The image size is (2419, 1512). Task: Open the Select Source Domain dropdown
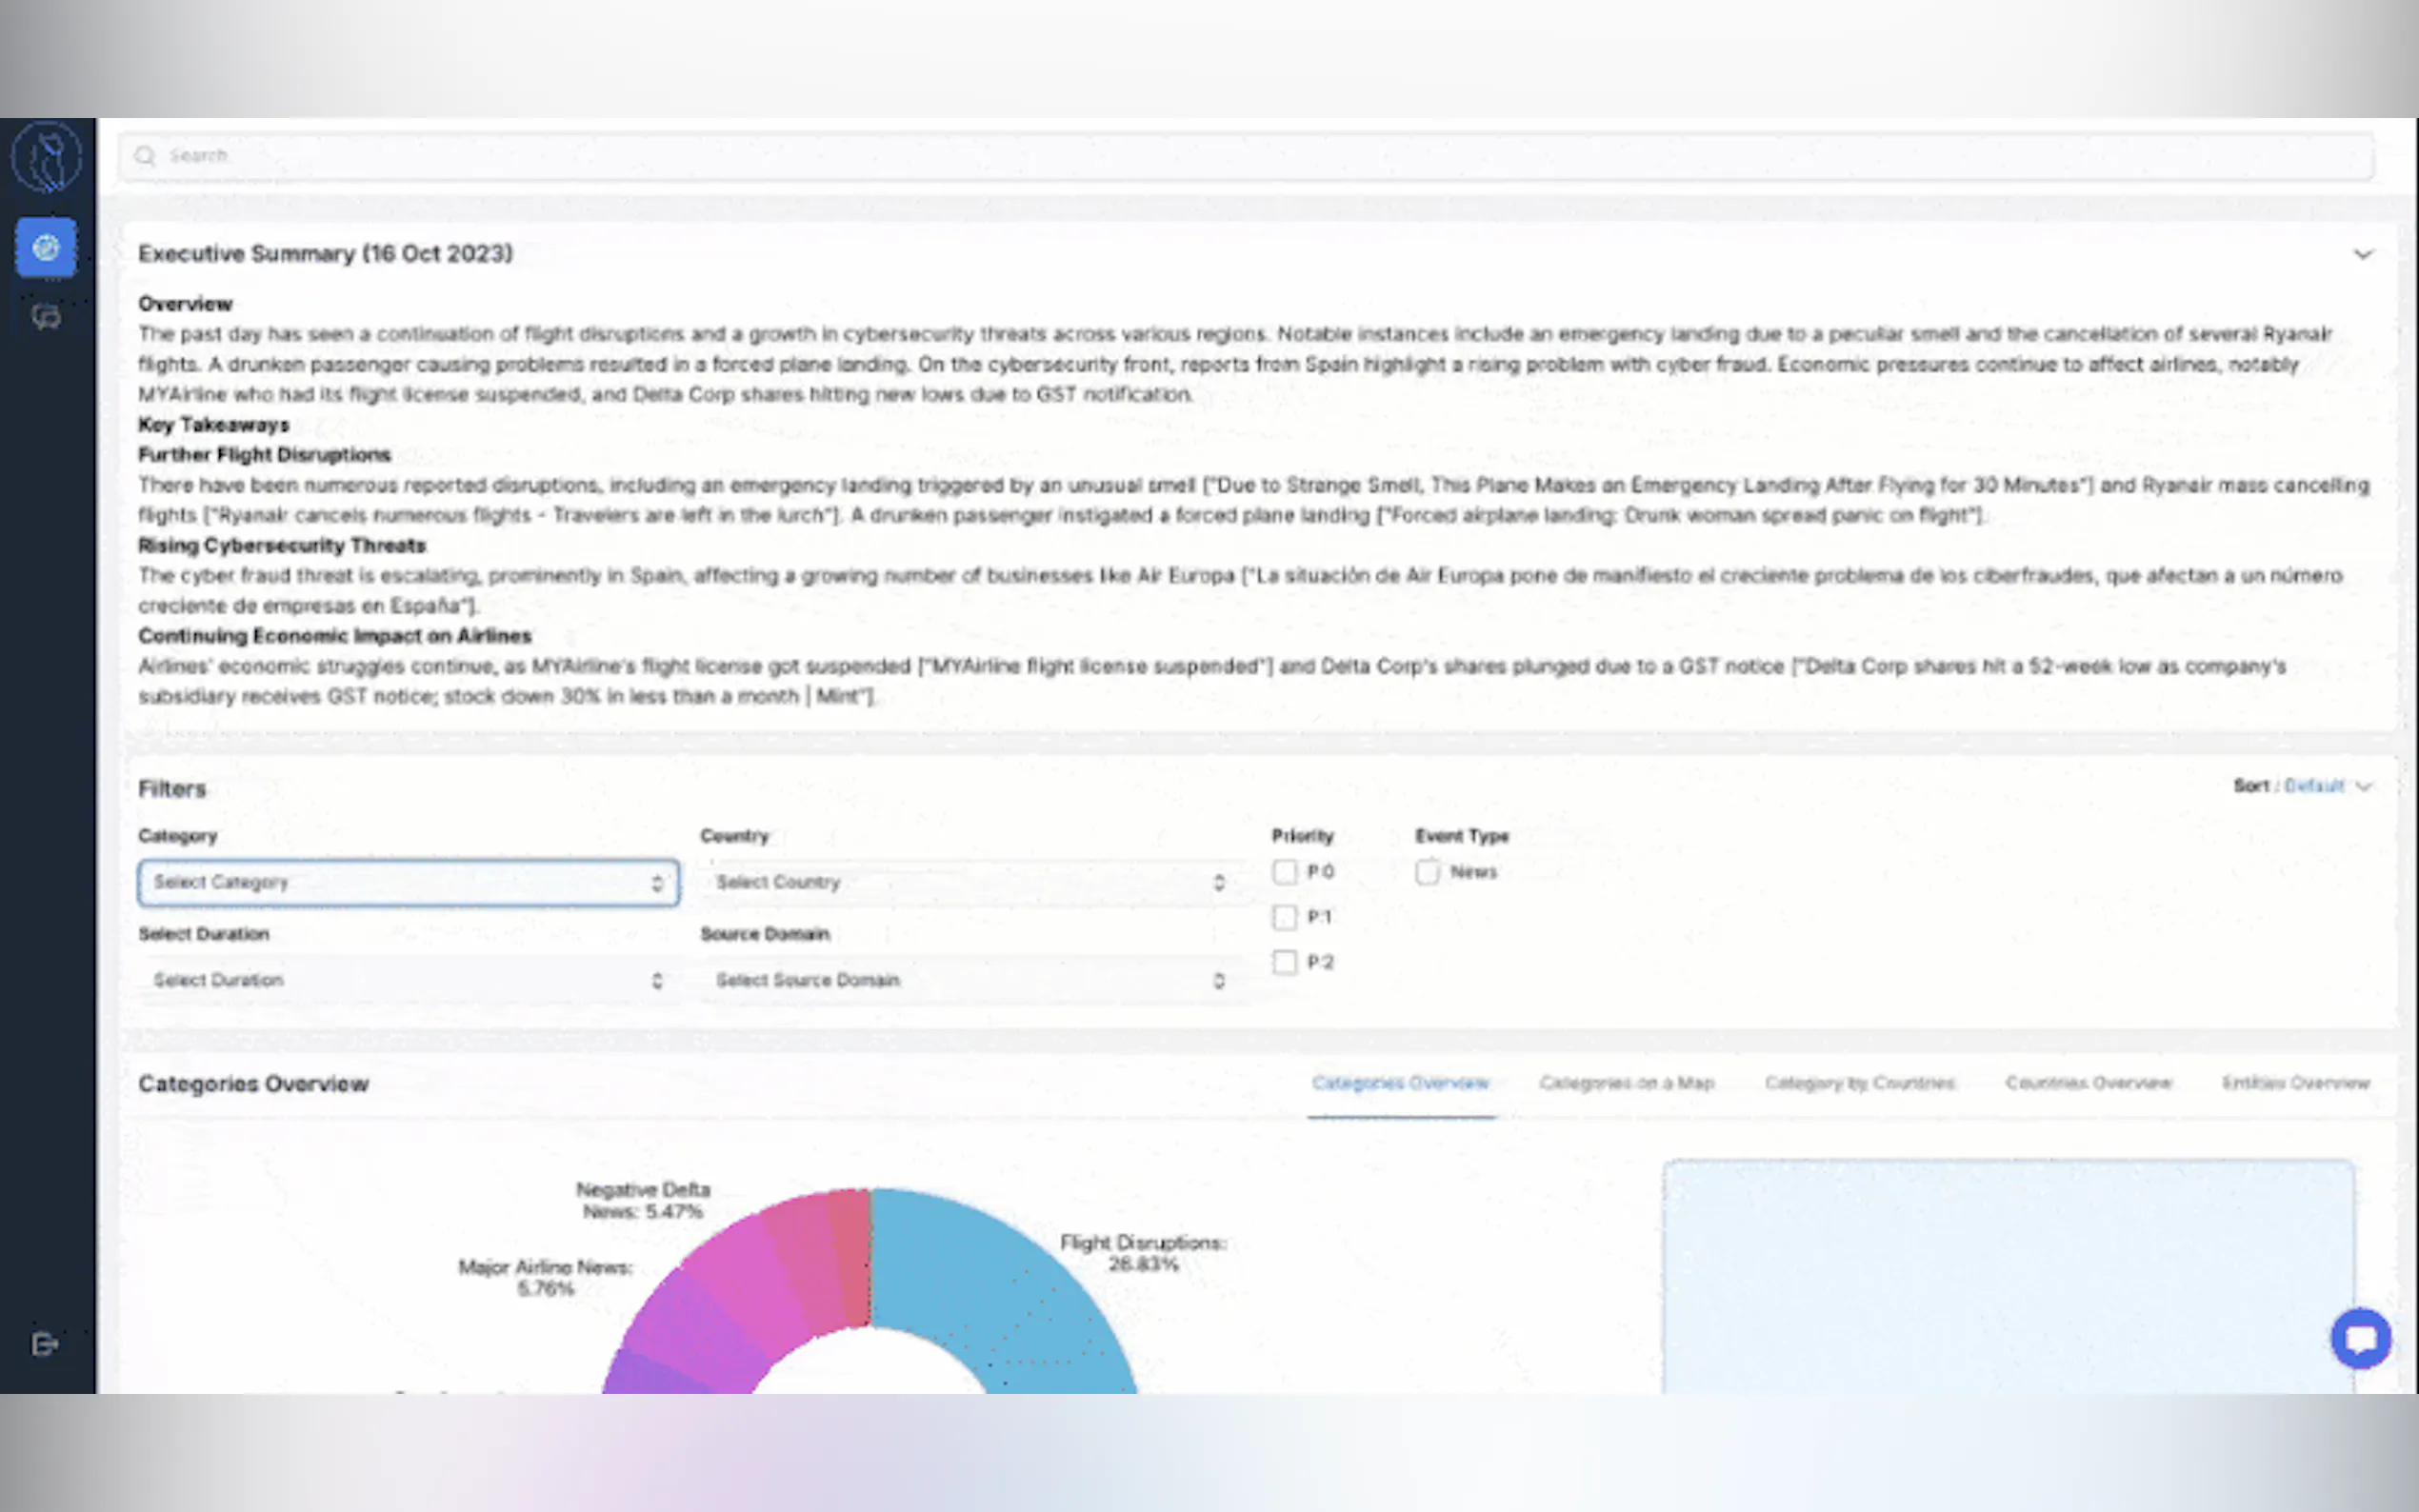coord(969,980)
